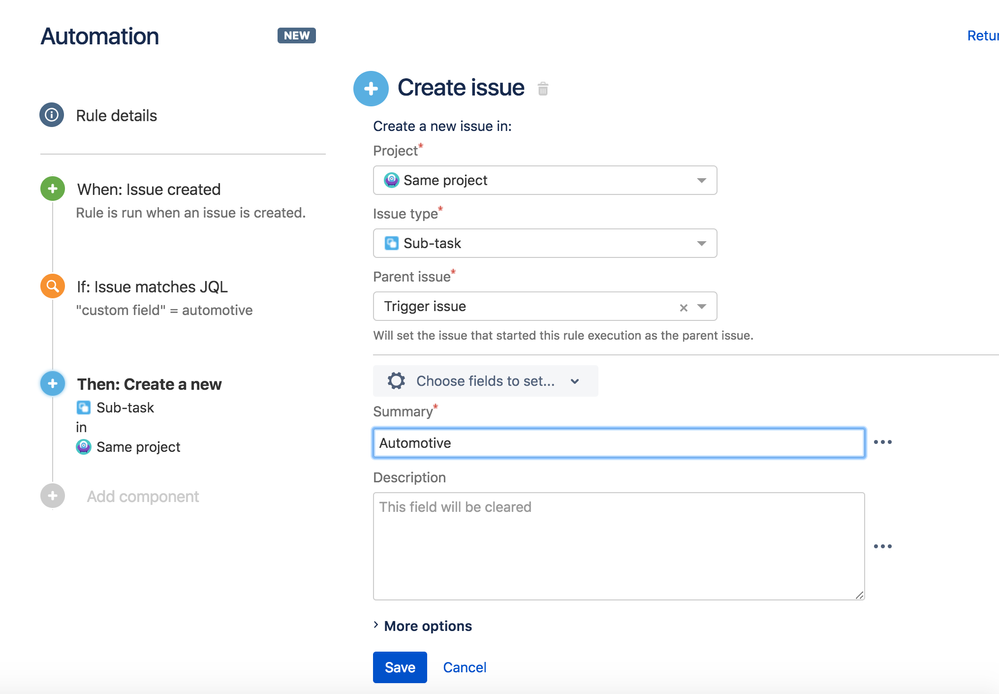Click the "custom field" = automotive text
The height and width of the screenshot is (694, 999).
pyautogui.click(x=164, y=310)
